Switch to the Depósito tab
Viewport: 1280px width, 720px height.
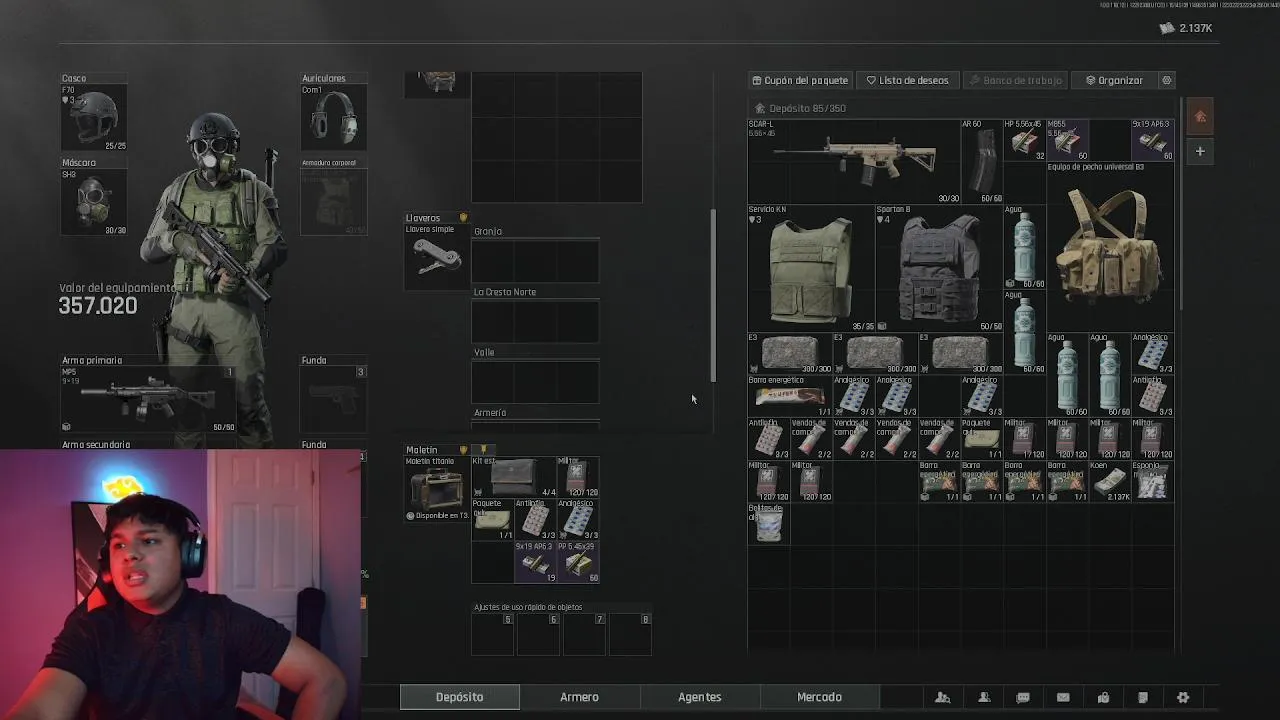click(x=459, y=697)
